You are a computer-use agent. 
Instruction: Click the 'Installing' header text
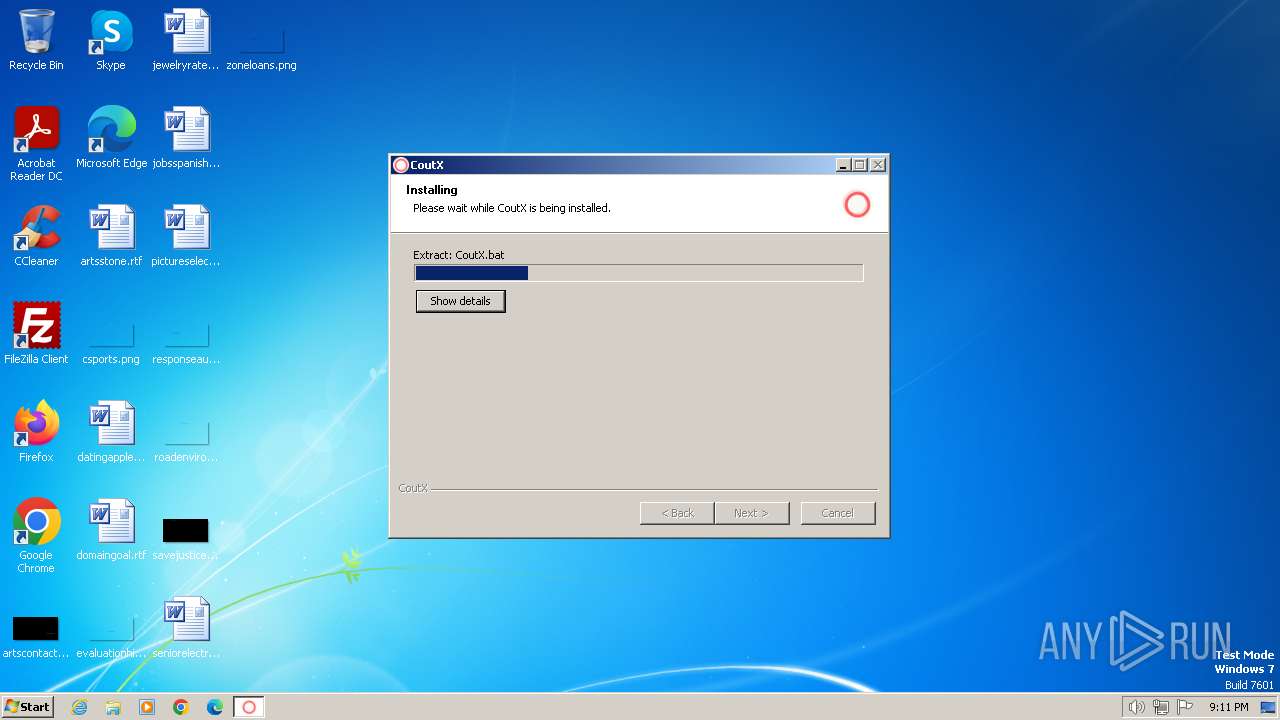[x=432, y=190]
